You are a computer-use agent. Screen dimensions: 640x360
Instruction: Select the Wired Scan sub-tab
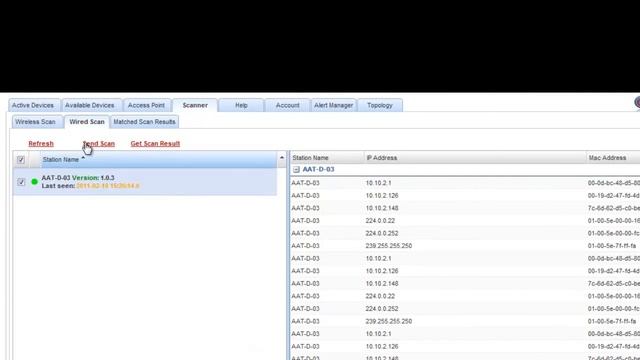pyautogui.click(x=87, y=122)
